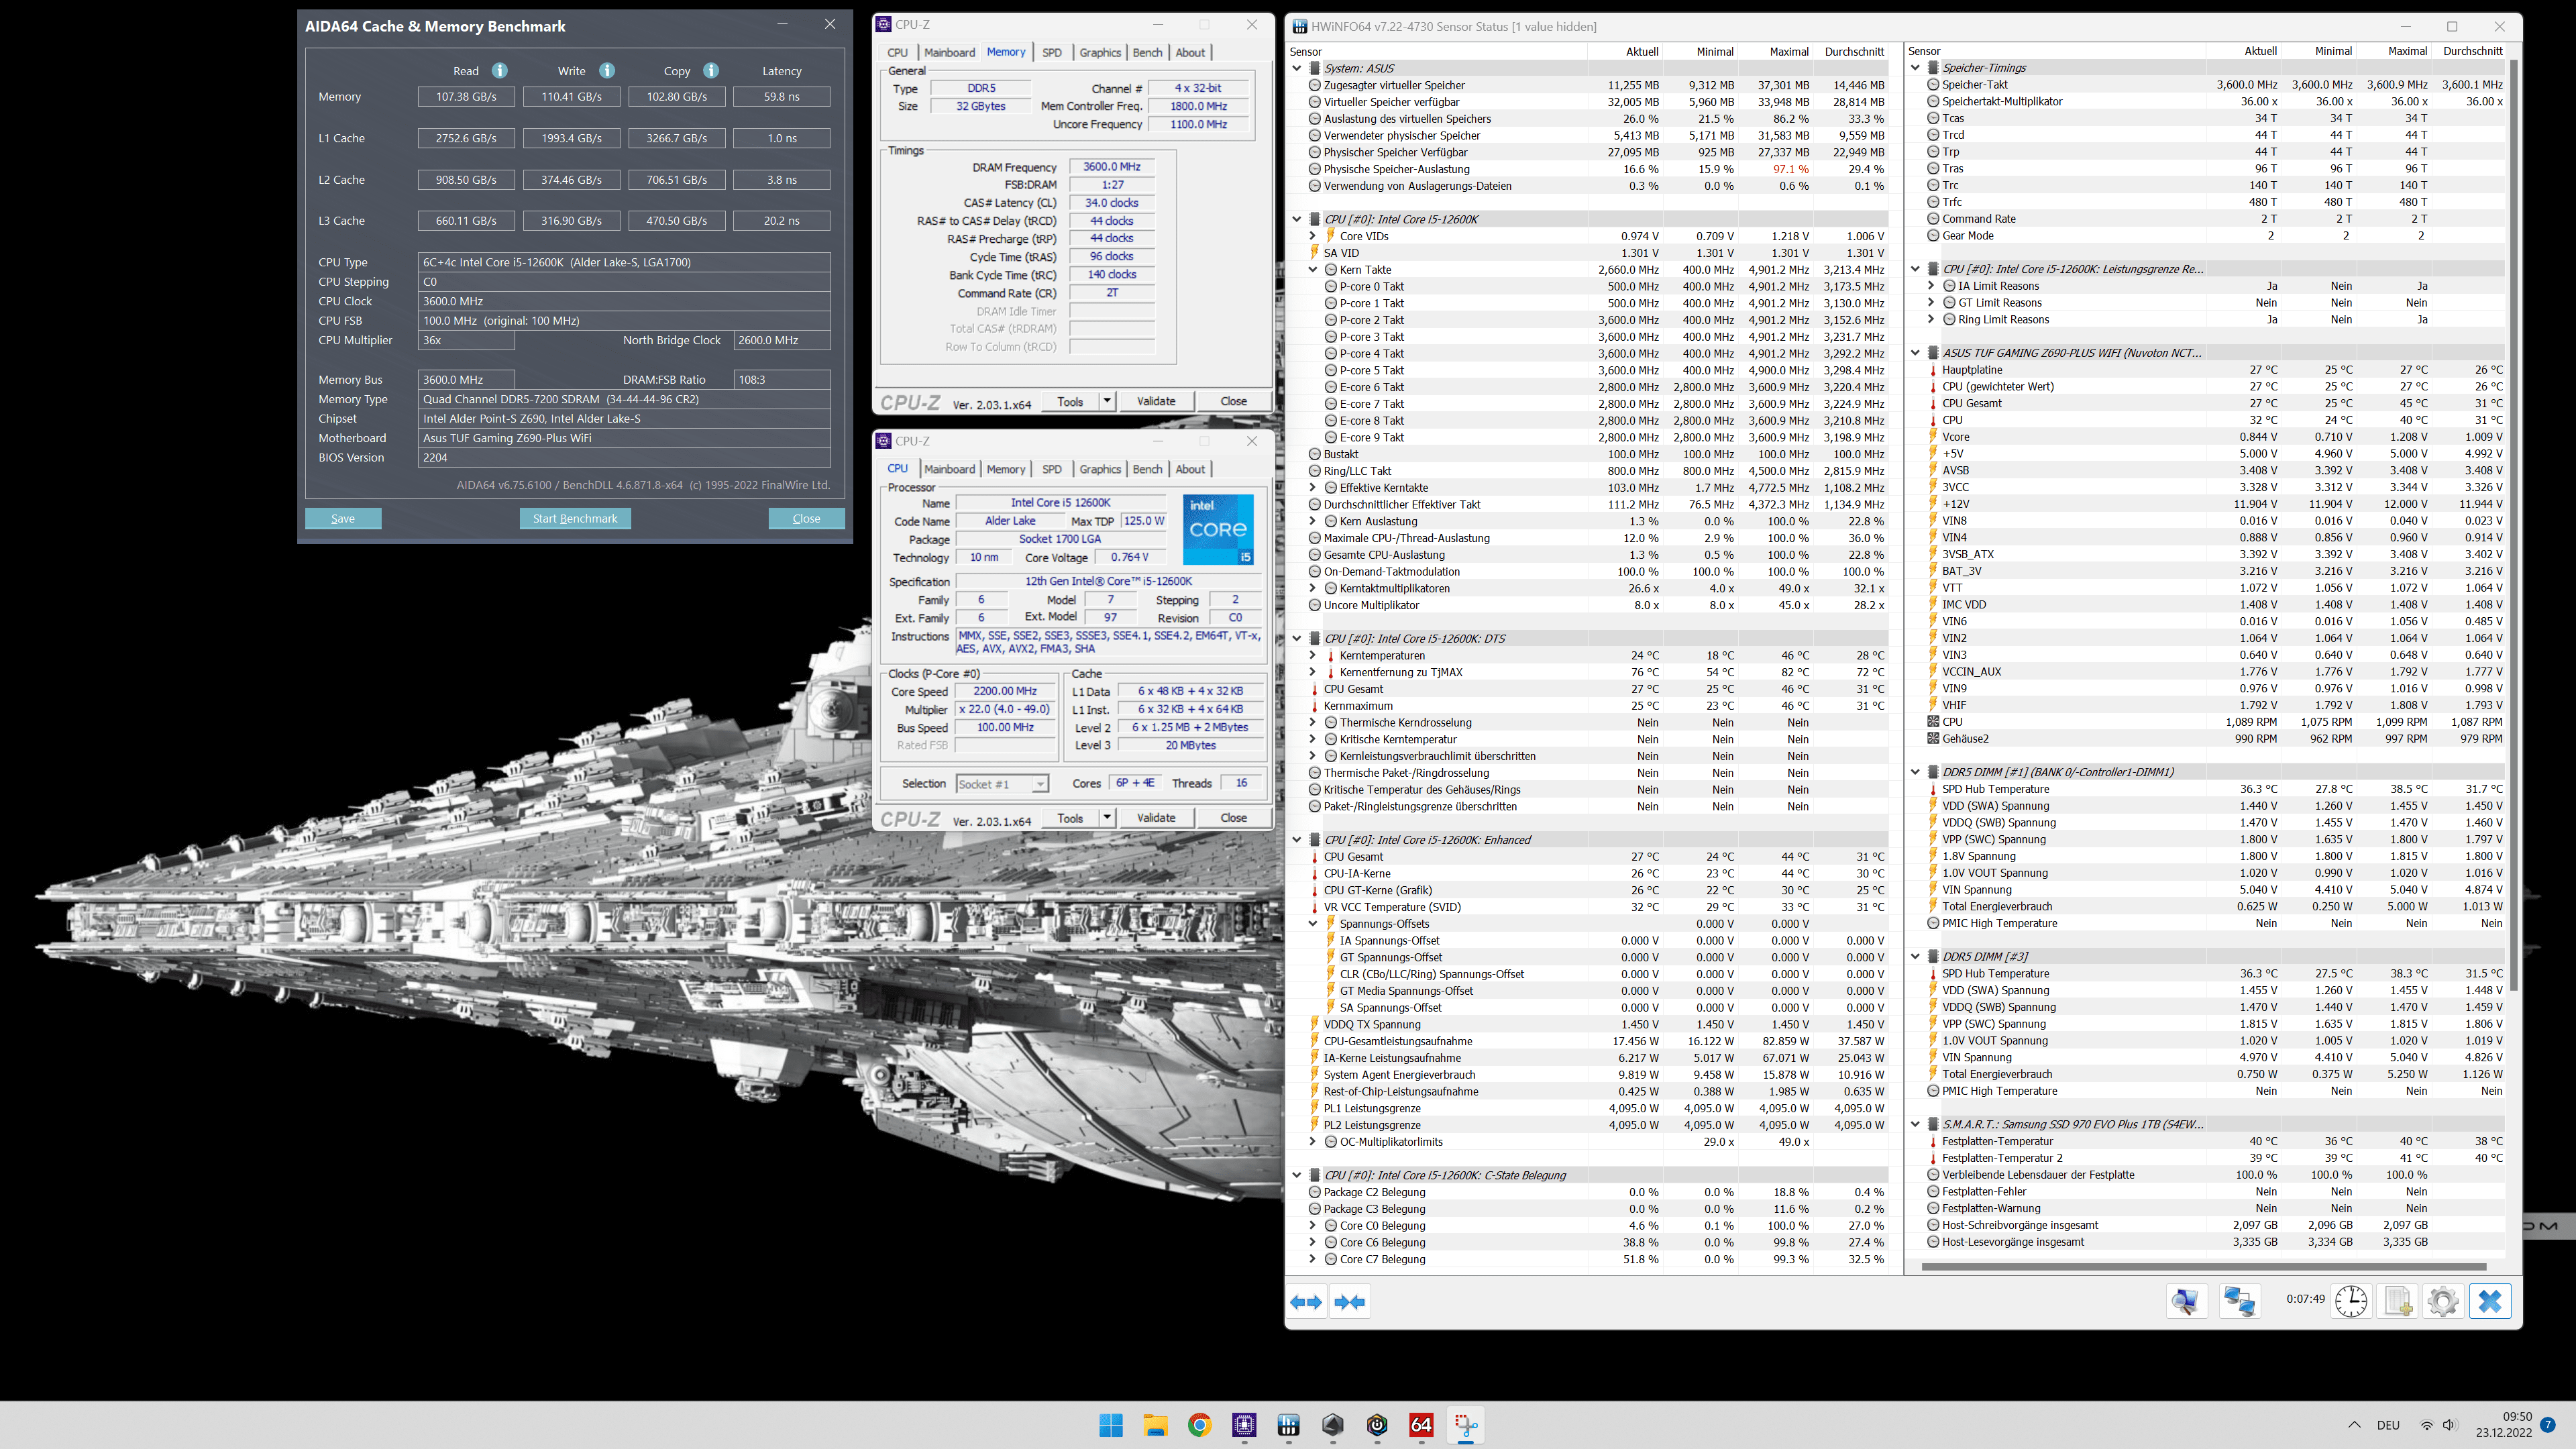Expand the IA Limit Reasons entry
The image size is (2576, 1449).
(x=1931, y=286)
